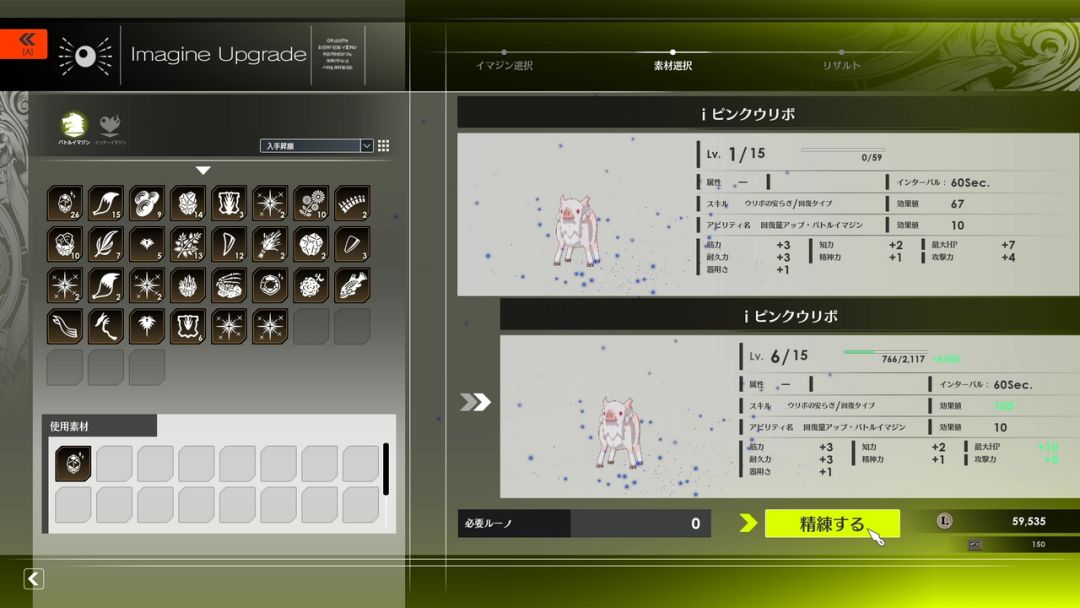
Task: Select the feather material with count 7
Action: tap(106, 244)
